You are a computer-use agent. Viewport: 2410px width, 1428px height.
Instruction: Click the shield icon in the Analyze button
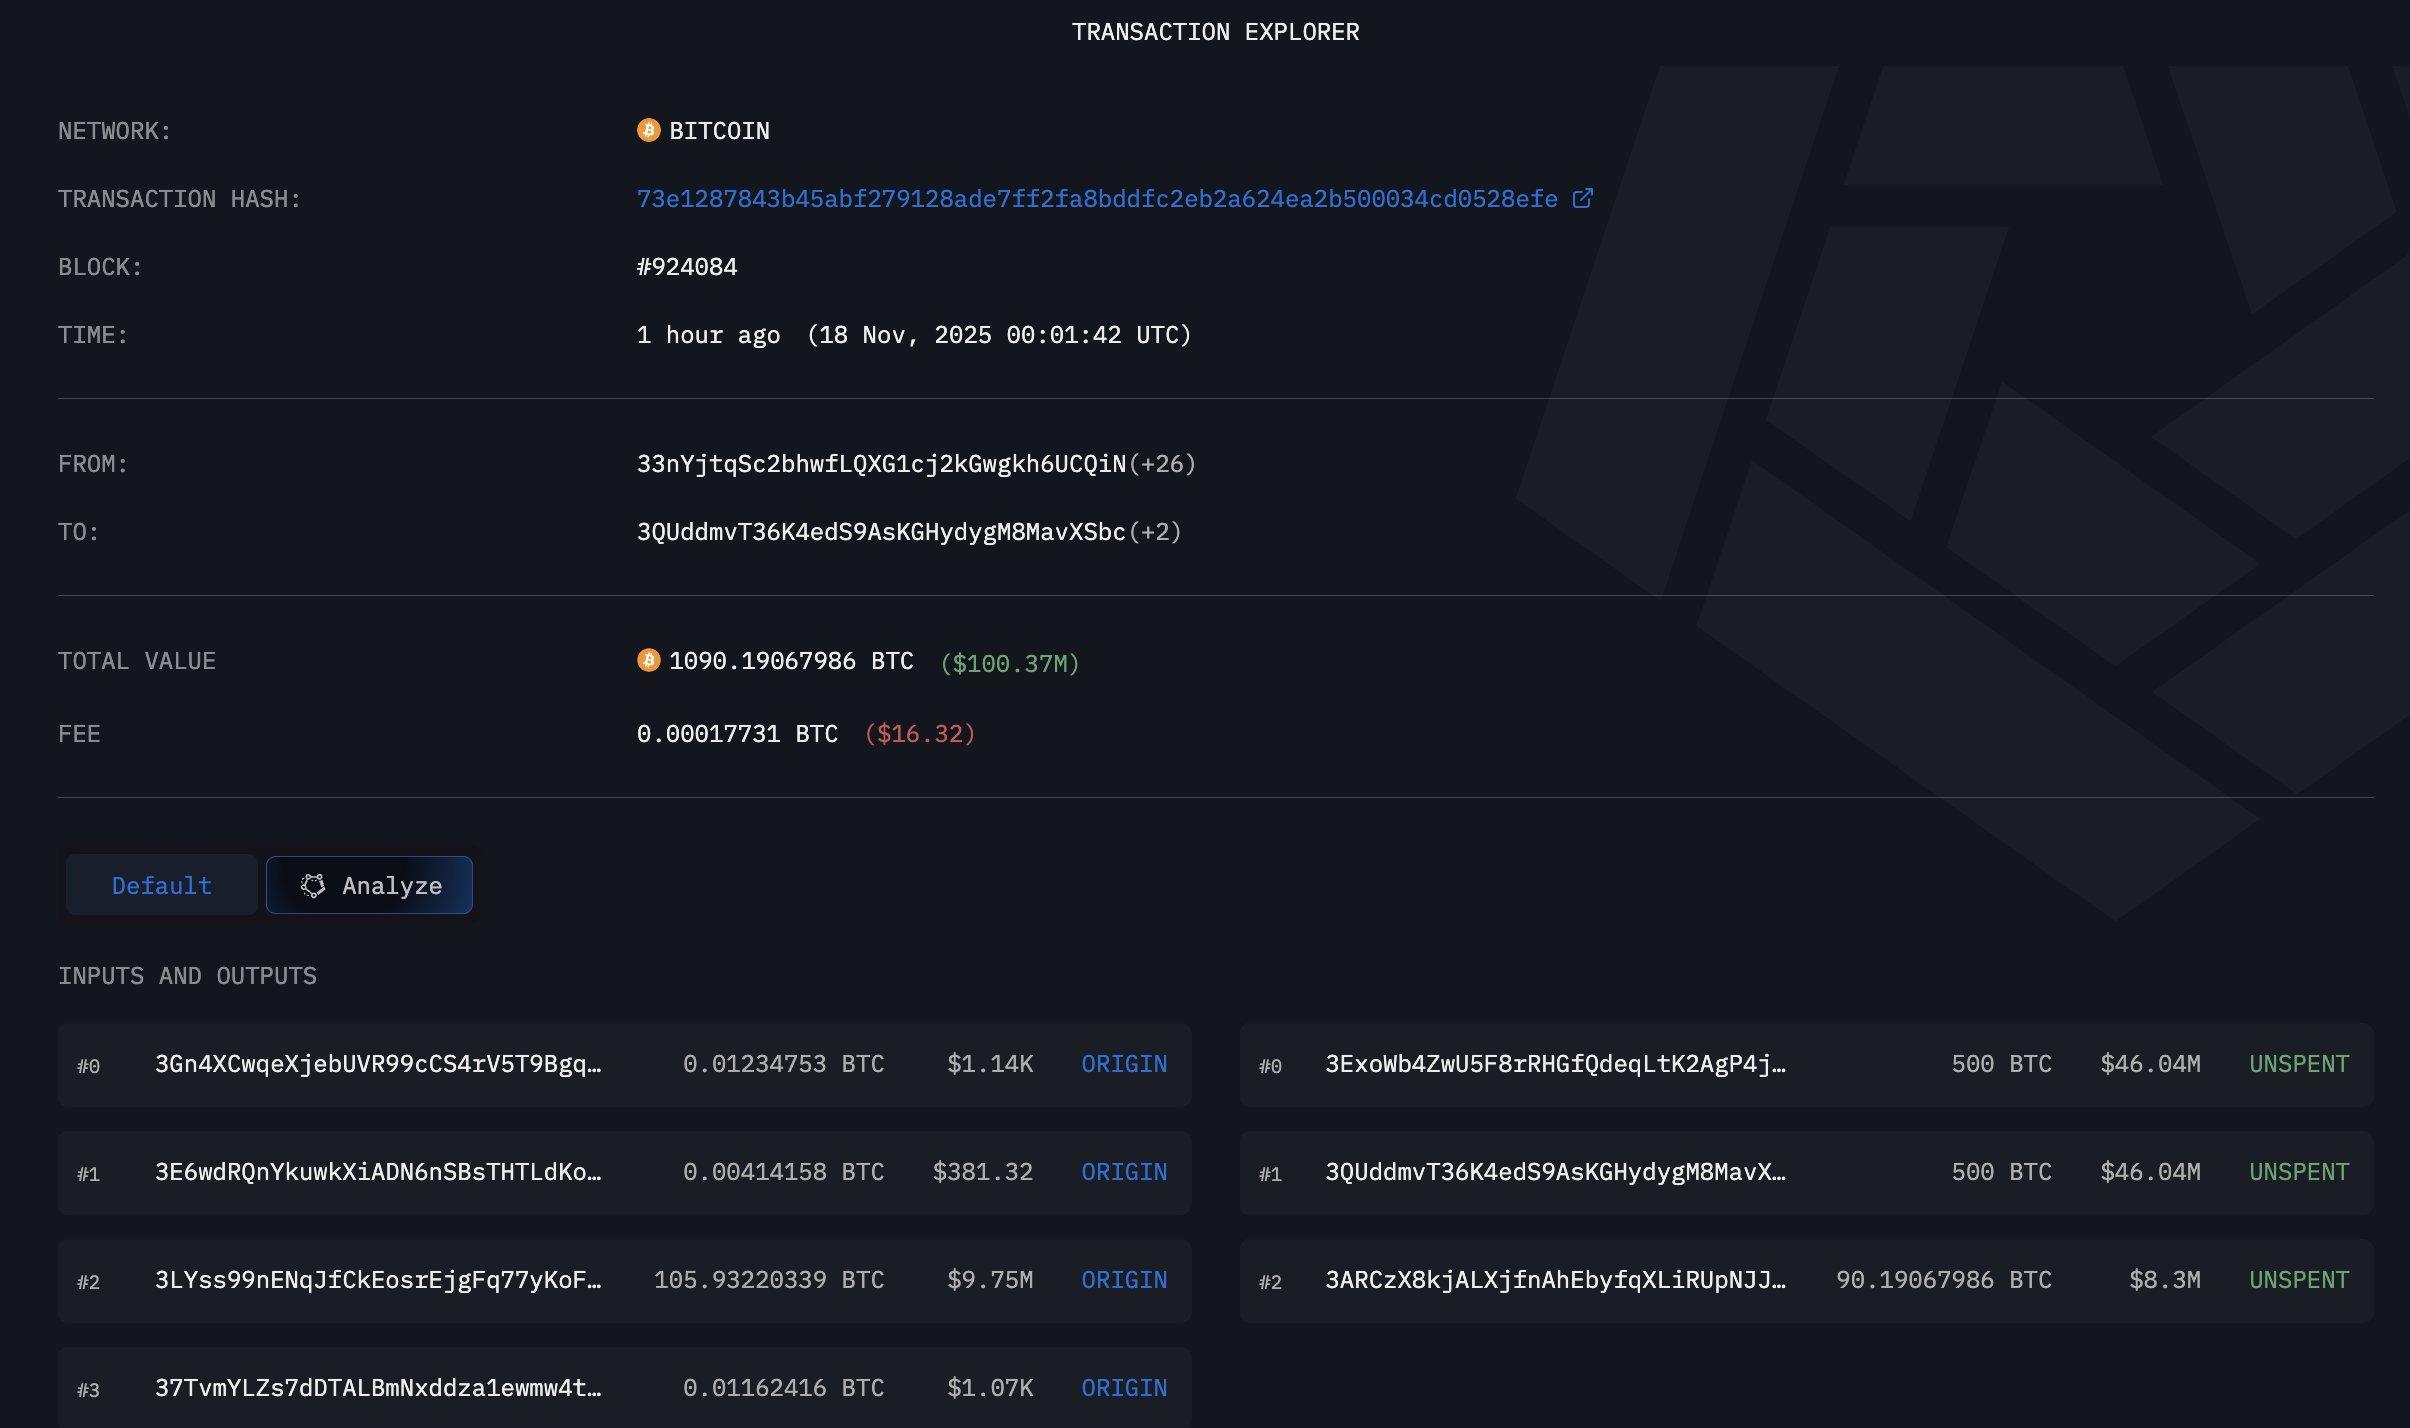click(x=314, y=884)
